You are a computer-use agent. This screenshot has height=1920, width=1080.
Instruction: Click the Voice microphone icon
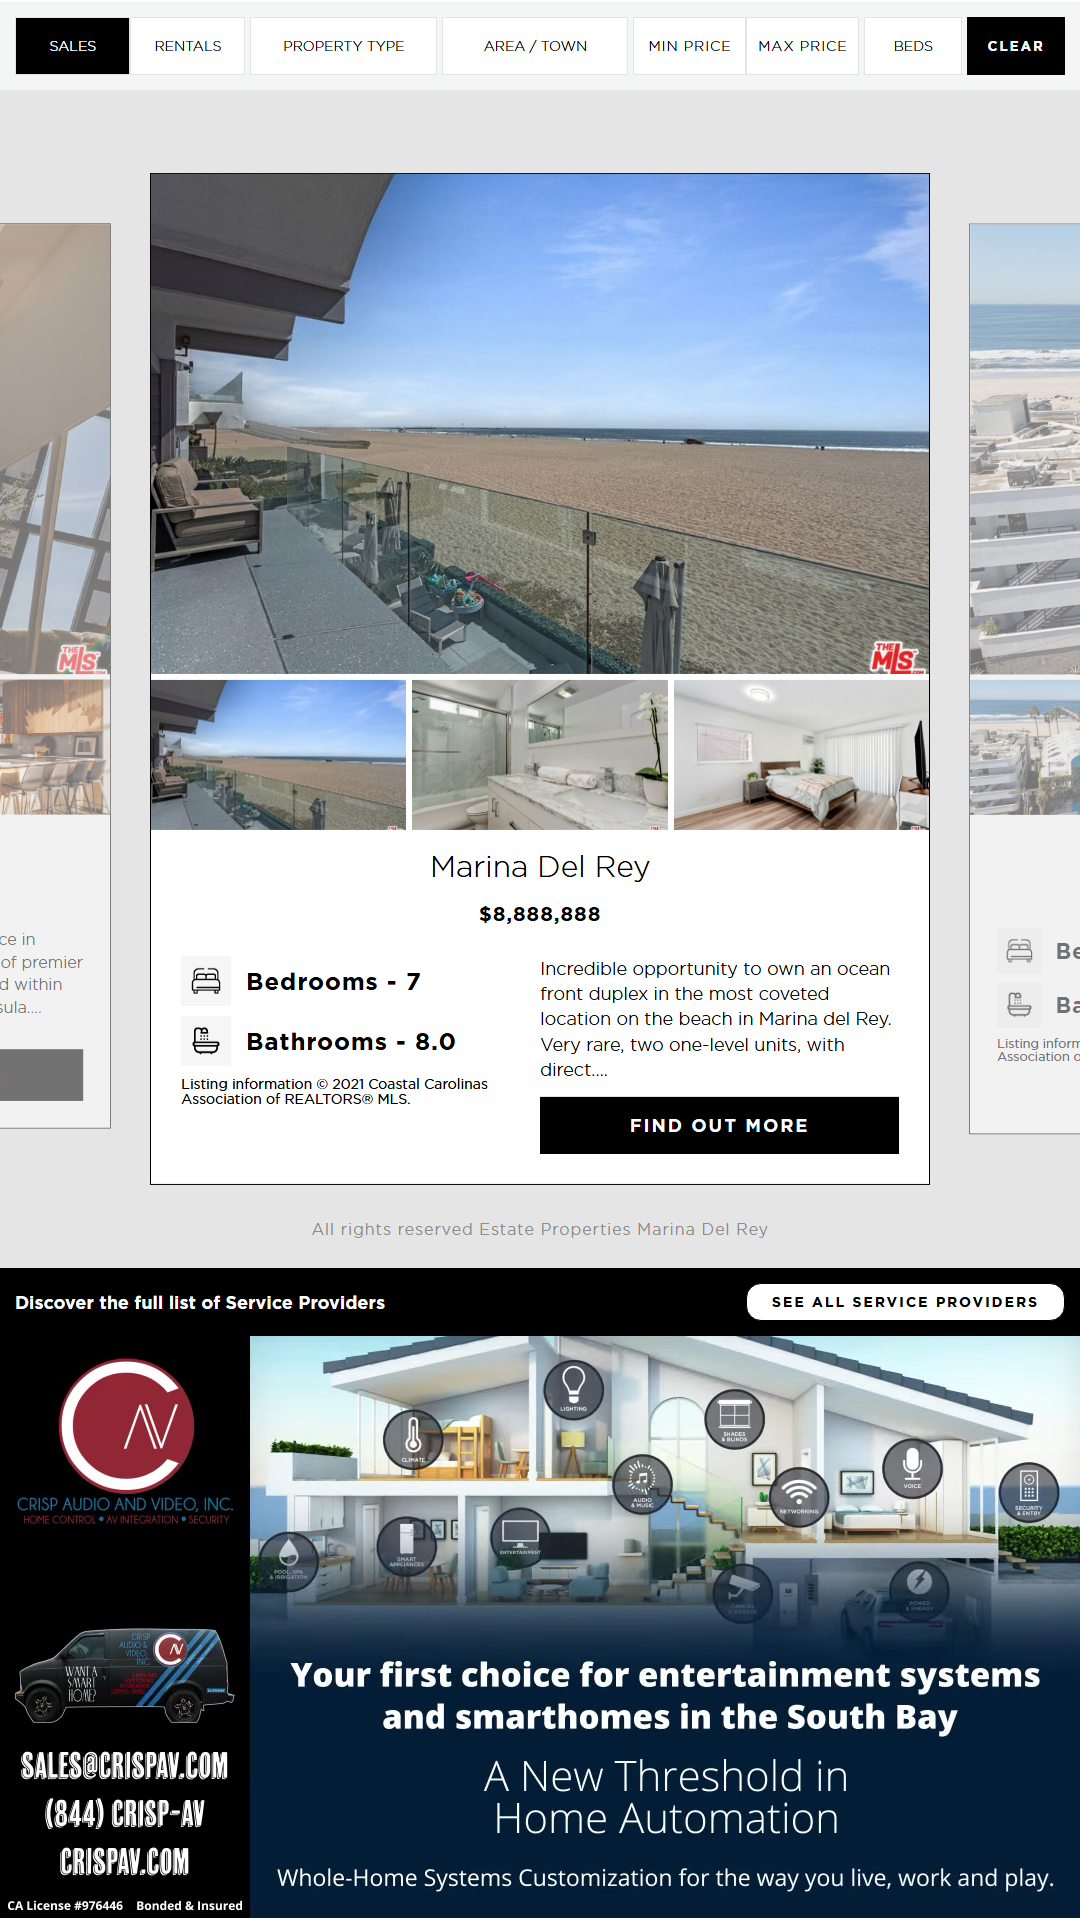tap(912, 1468)
